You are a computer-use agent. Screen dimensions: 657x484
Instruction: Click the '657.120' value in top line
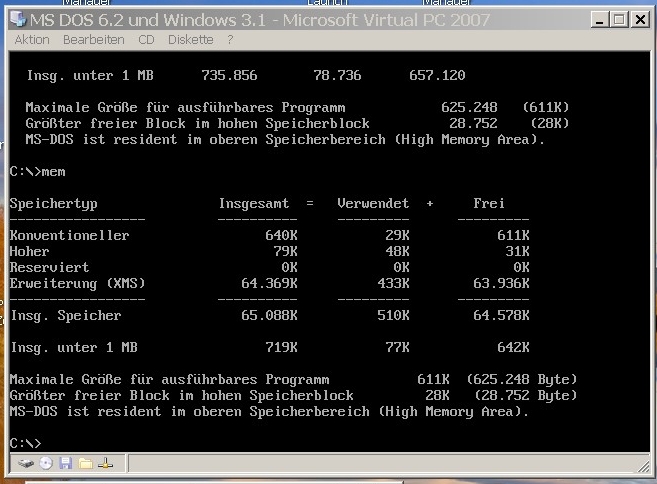pos(437,75)
